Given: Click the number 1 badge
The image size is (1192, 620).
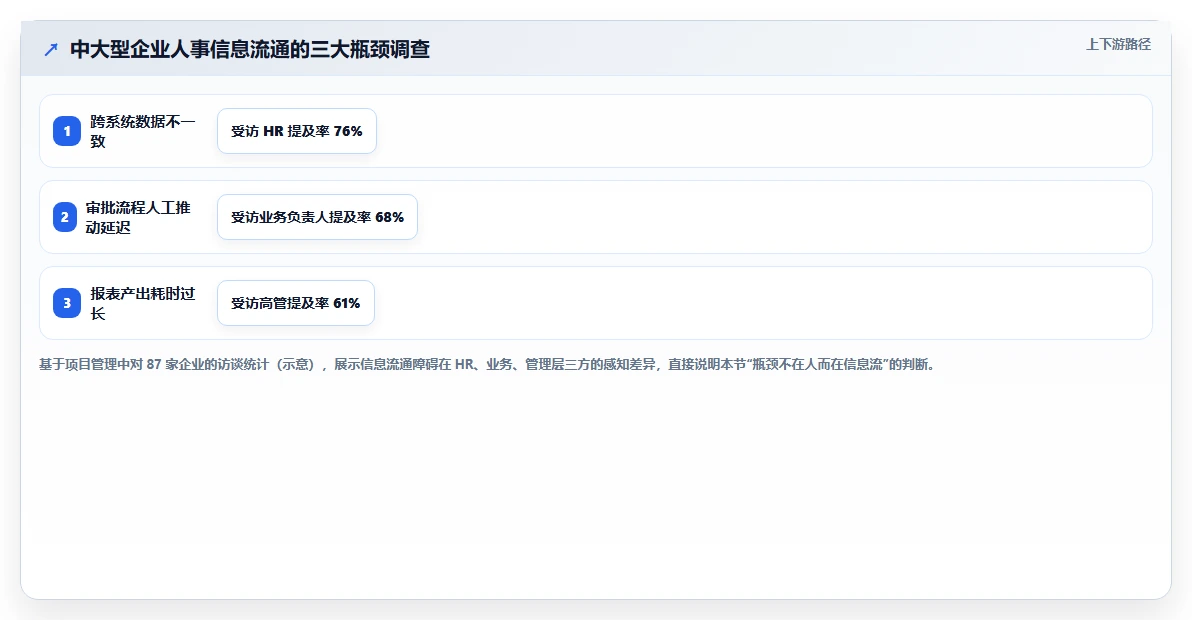Looking at the screenshot, I should point(67,131).
